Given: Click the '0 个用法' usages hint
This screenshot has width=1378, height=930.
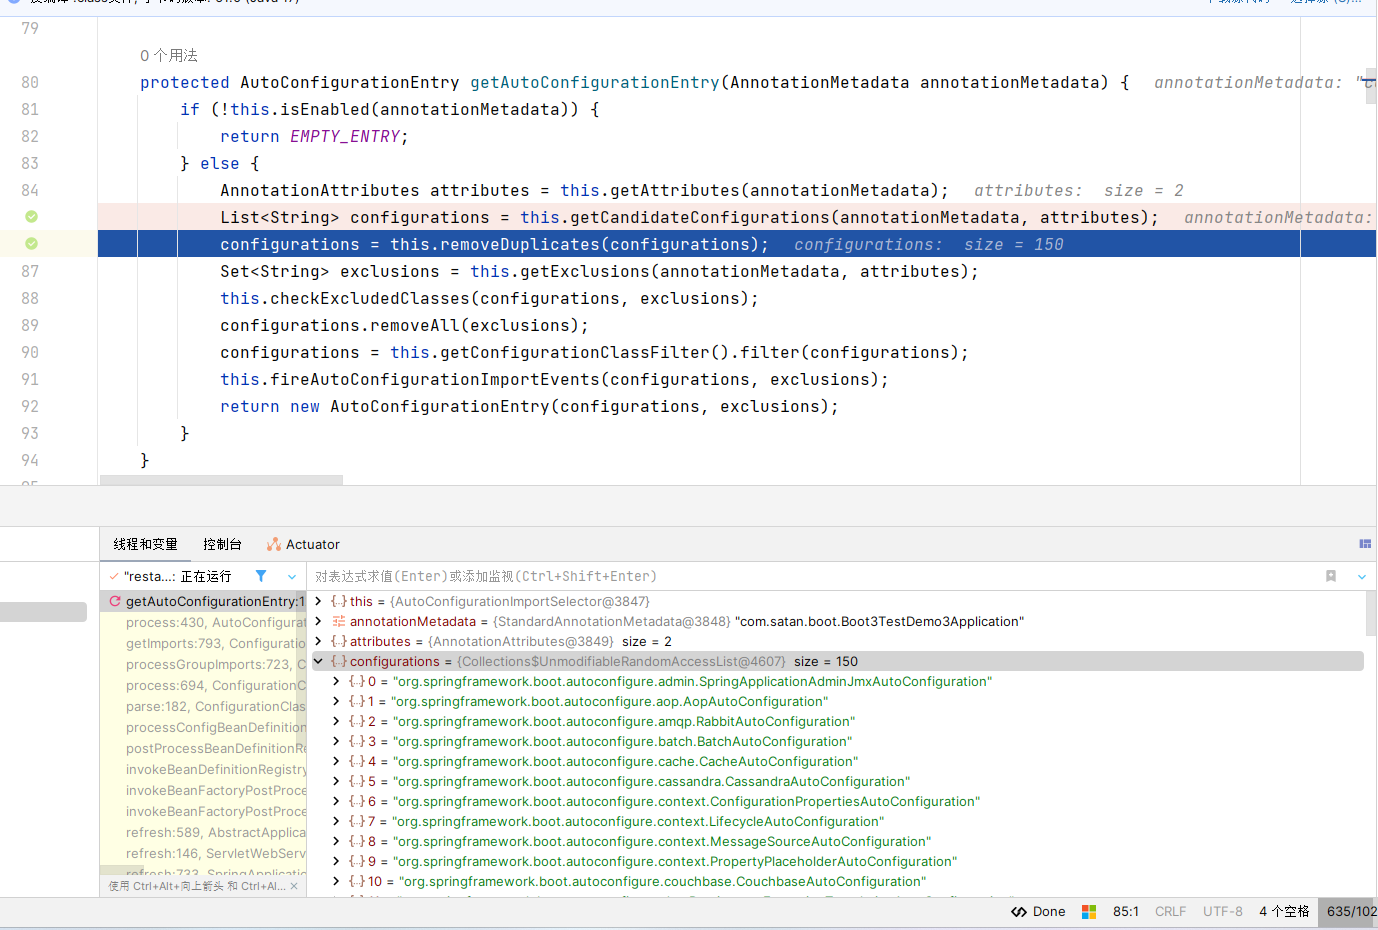Looking at the screenshot, I should (x=169, y=55).
